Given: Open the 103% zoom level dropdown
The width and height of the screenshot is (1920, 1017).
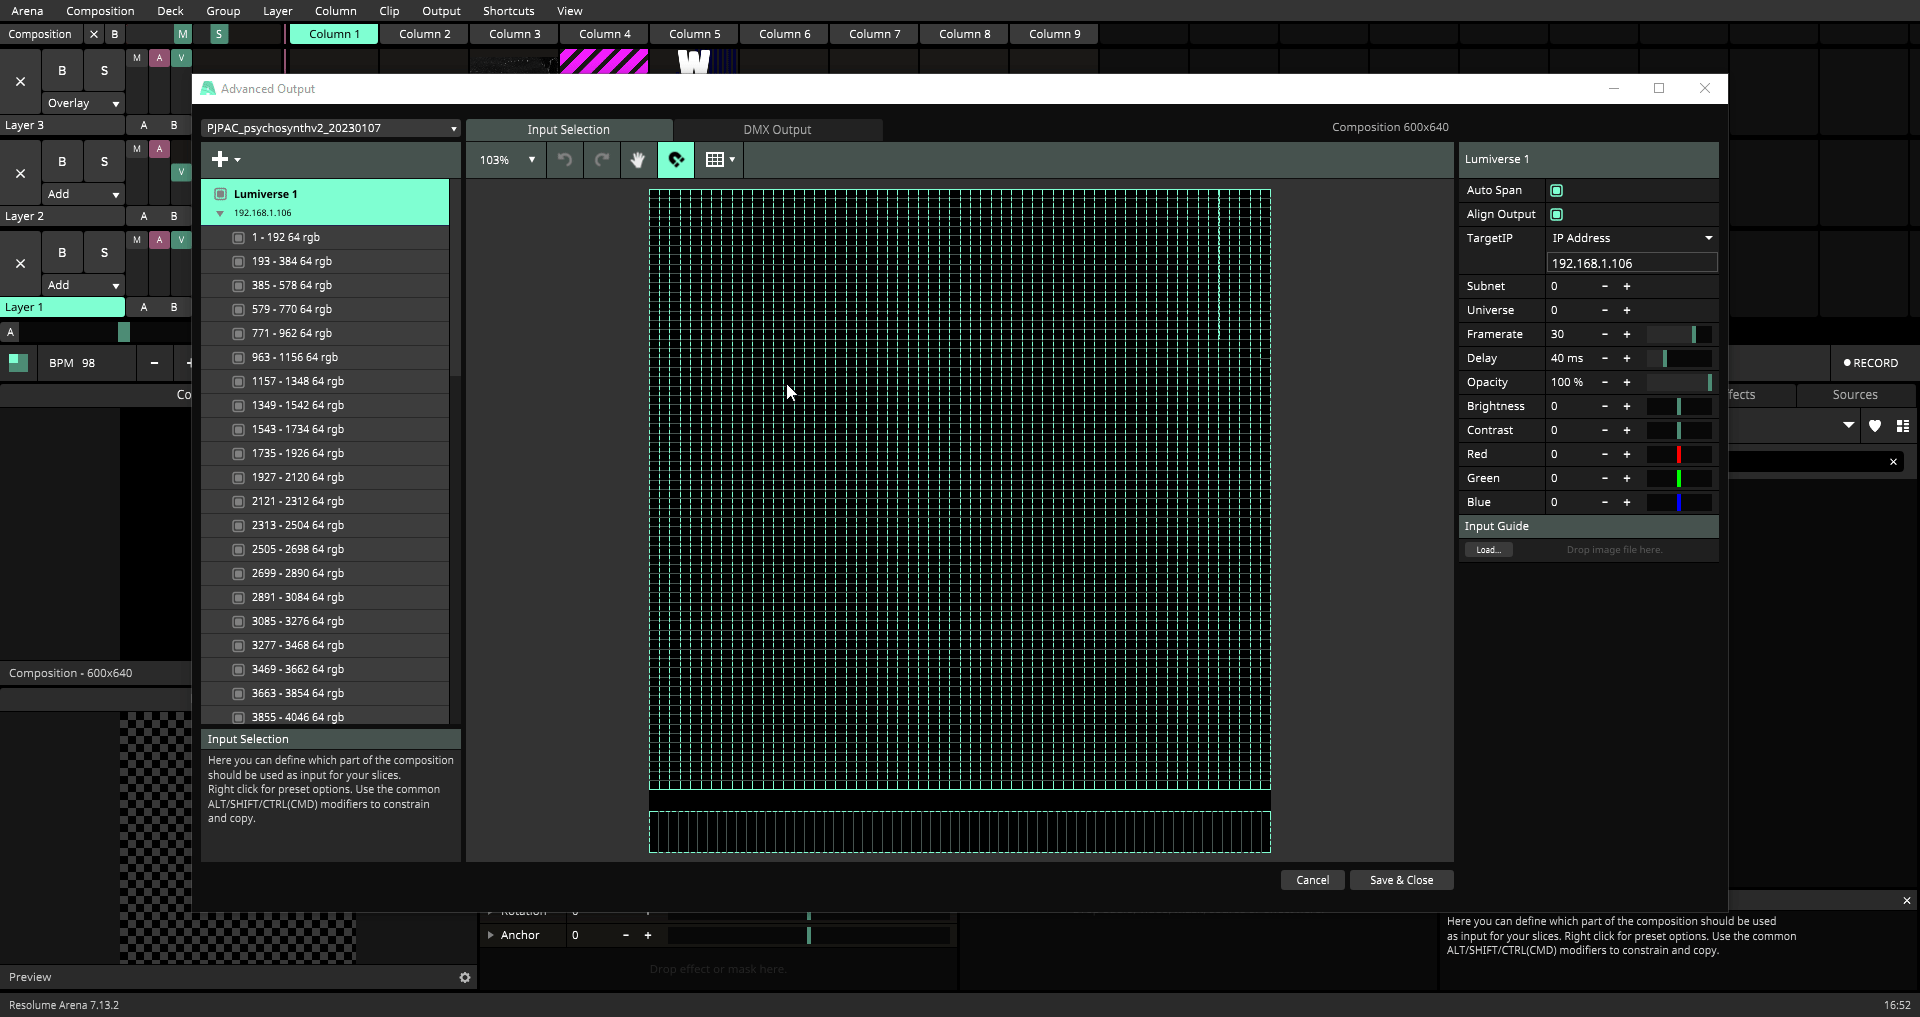Looking at the screenshot, I should point(508,160).
